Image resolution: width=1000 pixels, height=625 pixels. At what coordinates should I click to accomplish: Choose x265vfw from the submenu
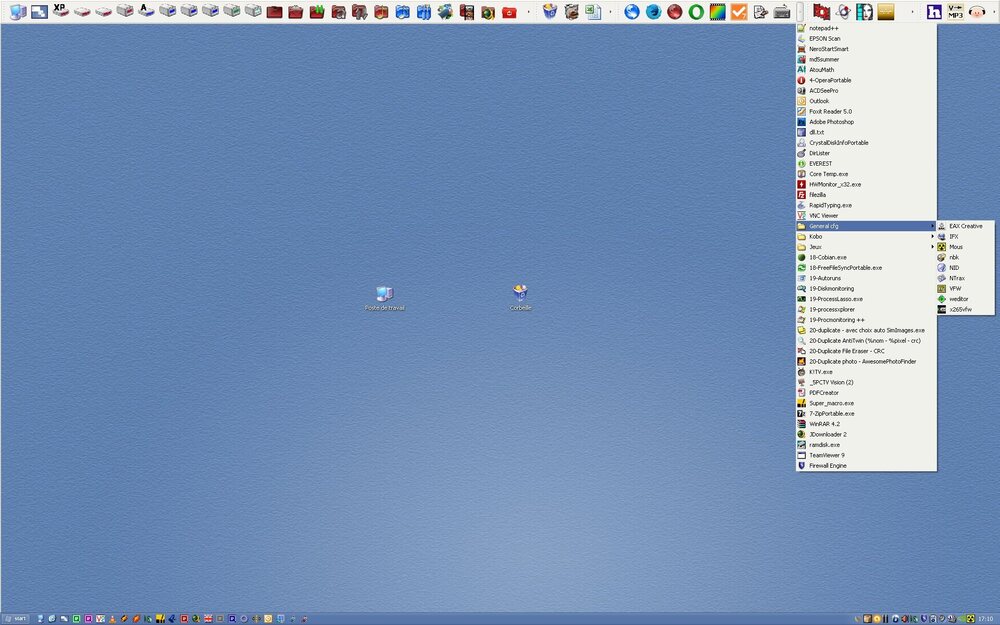pyautogui.click(x=960, y=309)
